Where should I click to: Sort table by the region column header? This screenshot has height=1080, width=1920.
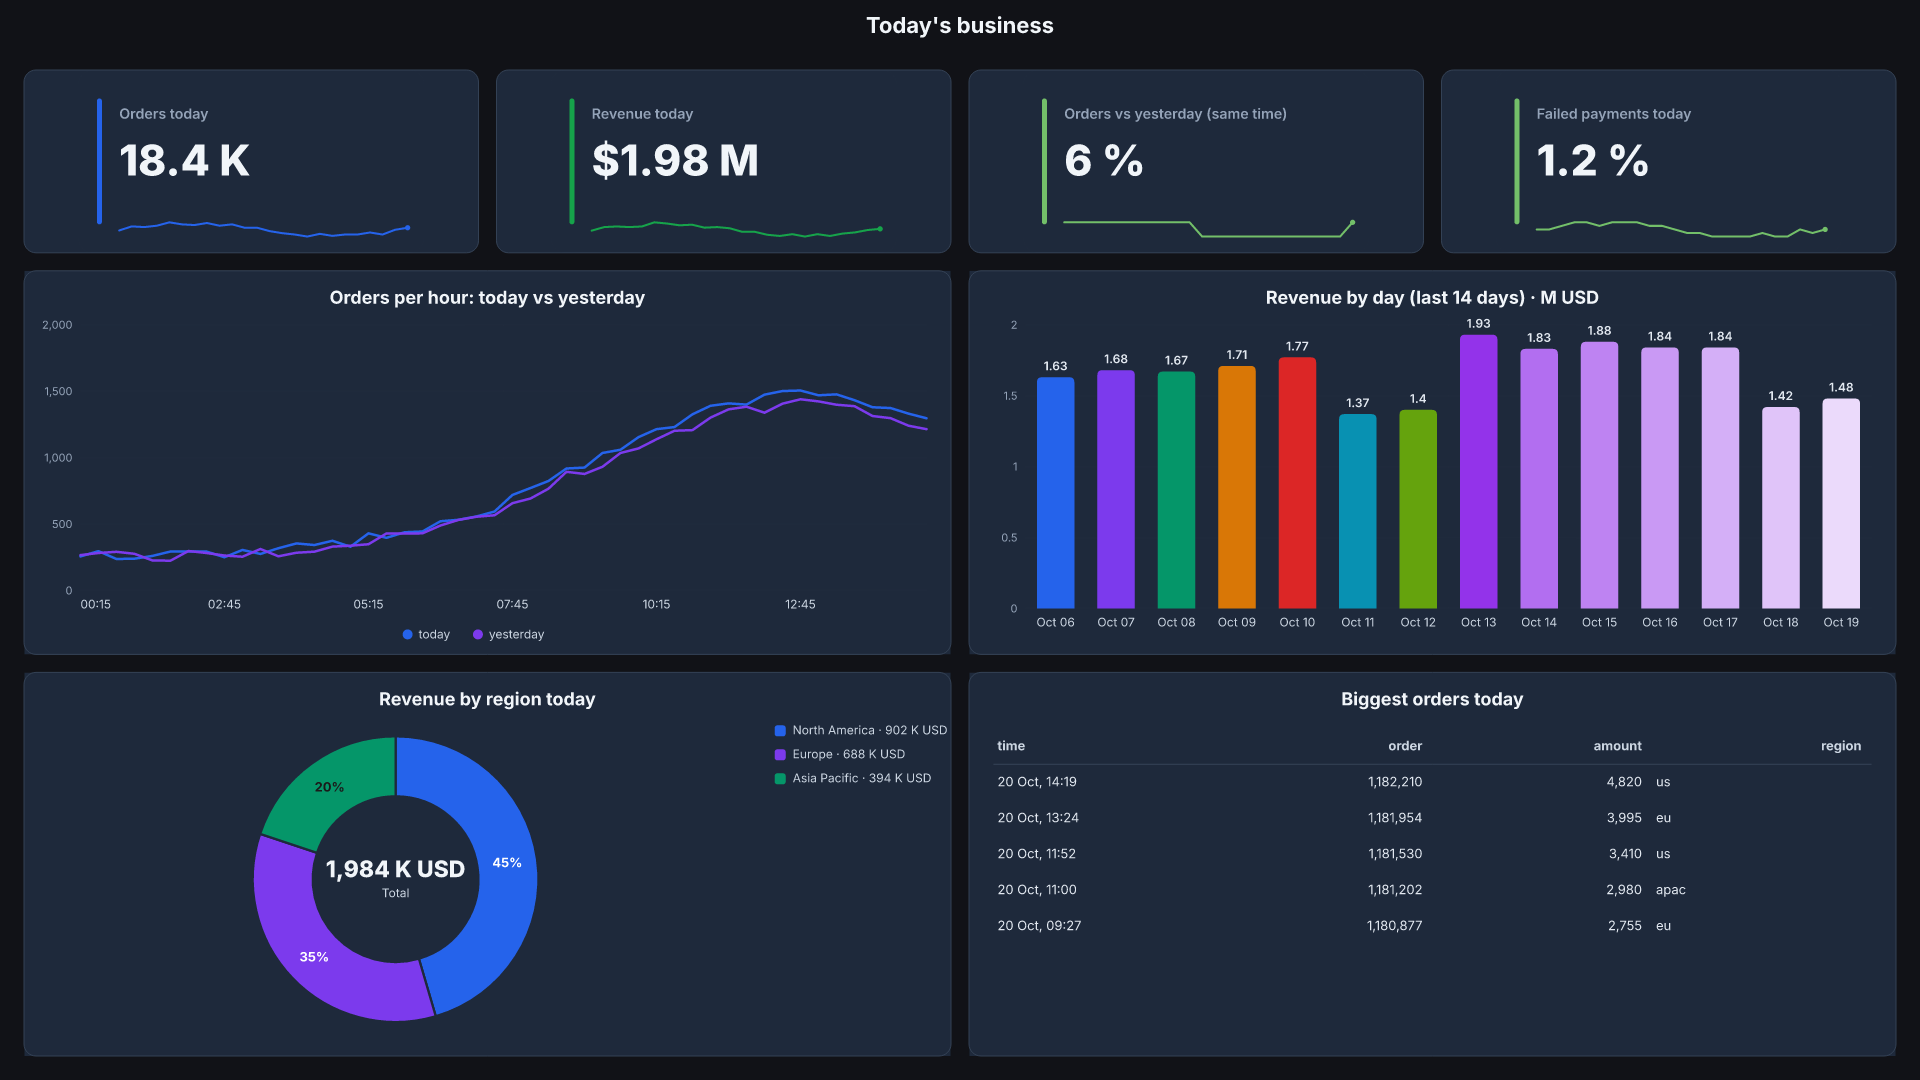tap(1841, 747)
